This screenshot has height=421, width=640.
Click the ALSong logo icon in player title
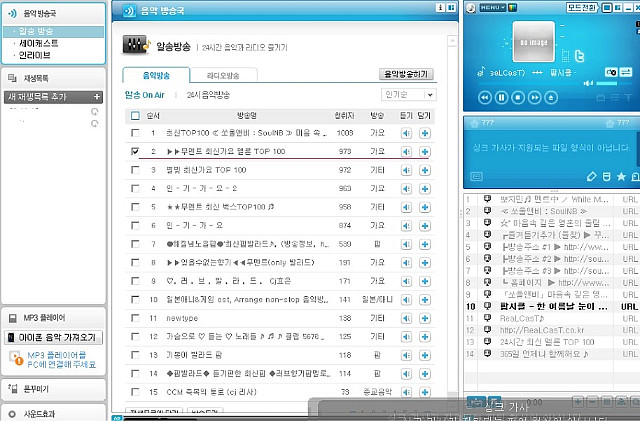[471, 8]
